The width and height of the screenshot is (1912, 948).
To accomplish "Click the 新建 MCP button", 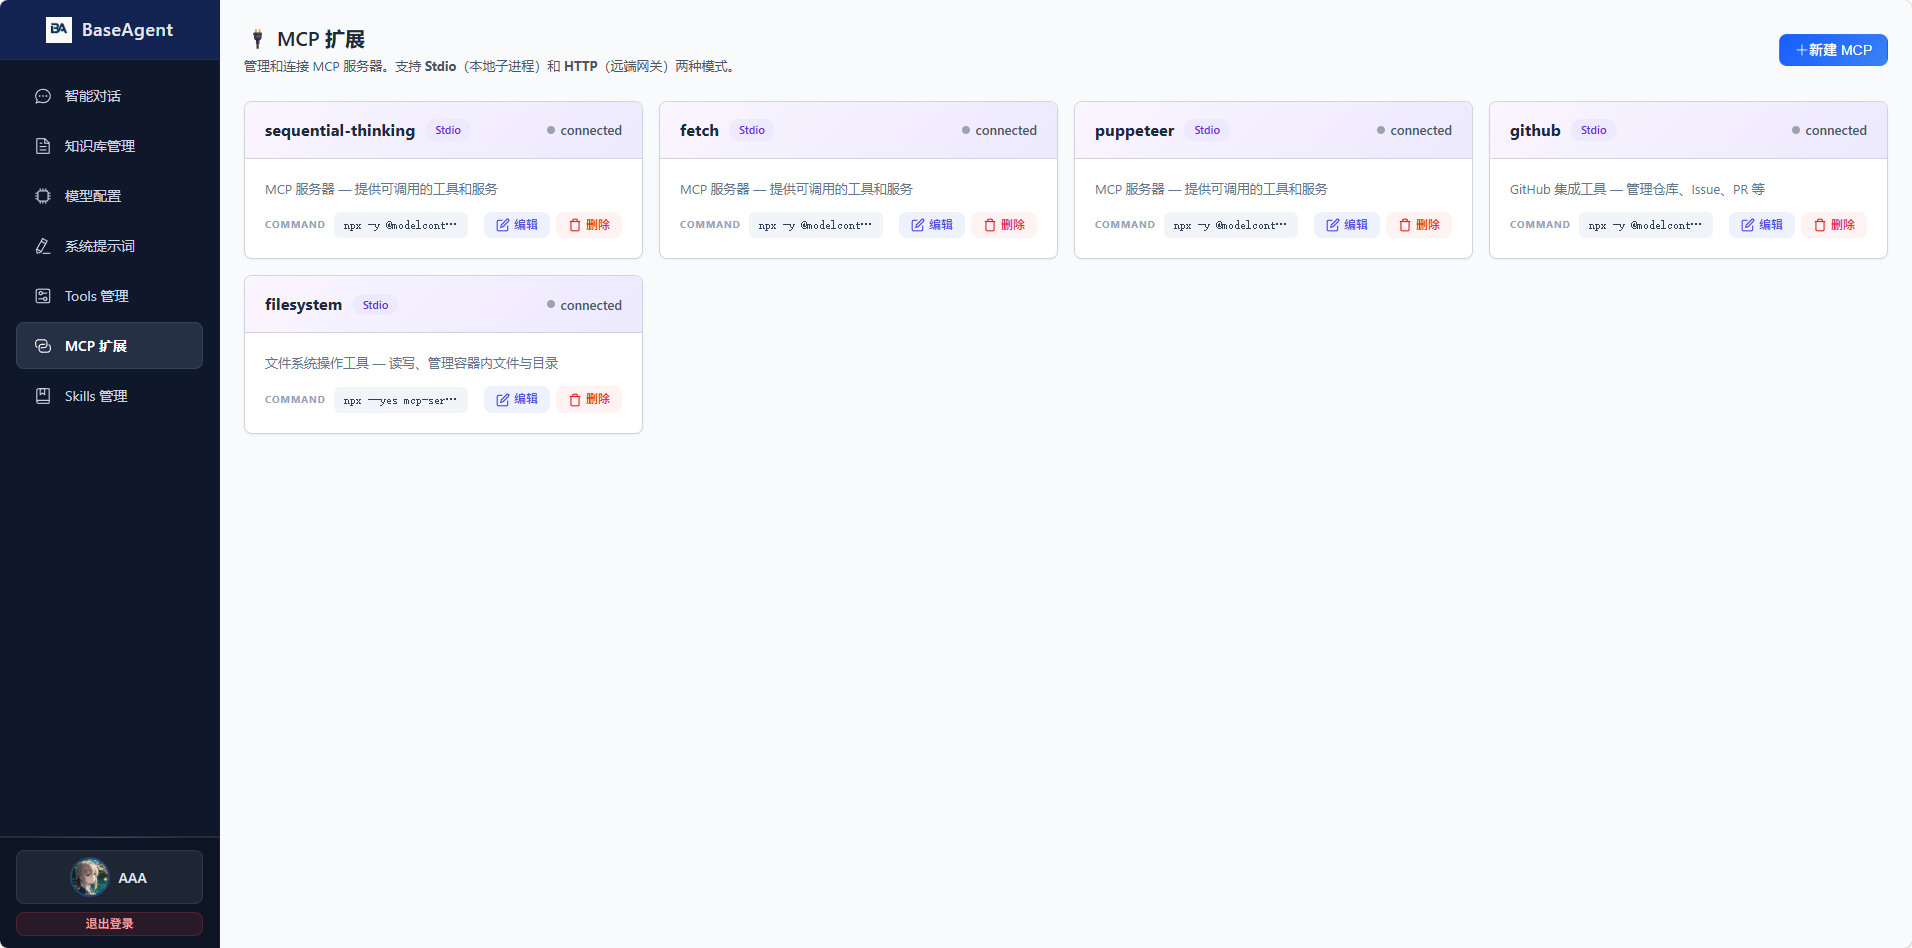I will 1833,50.
